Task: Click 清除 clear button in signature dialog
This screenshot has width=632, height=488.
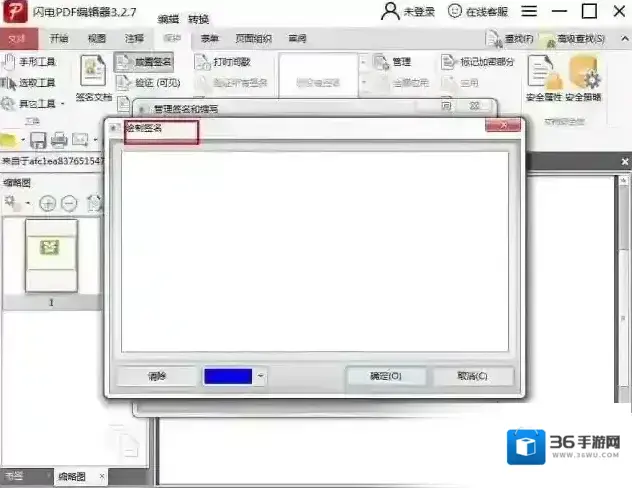Action: coord(156,376)
